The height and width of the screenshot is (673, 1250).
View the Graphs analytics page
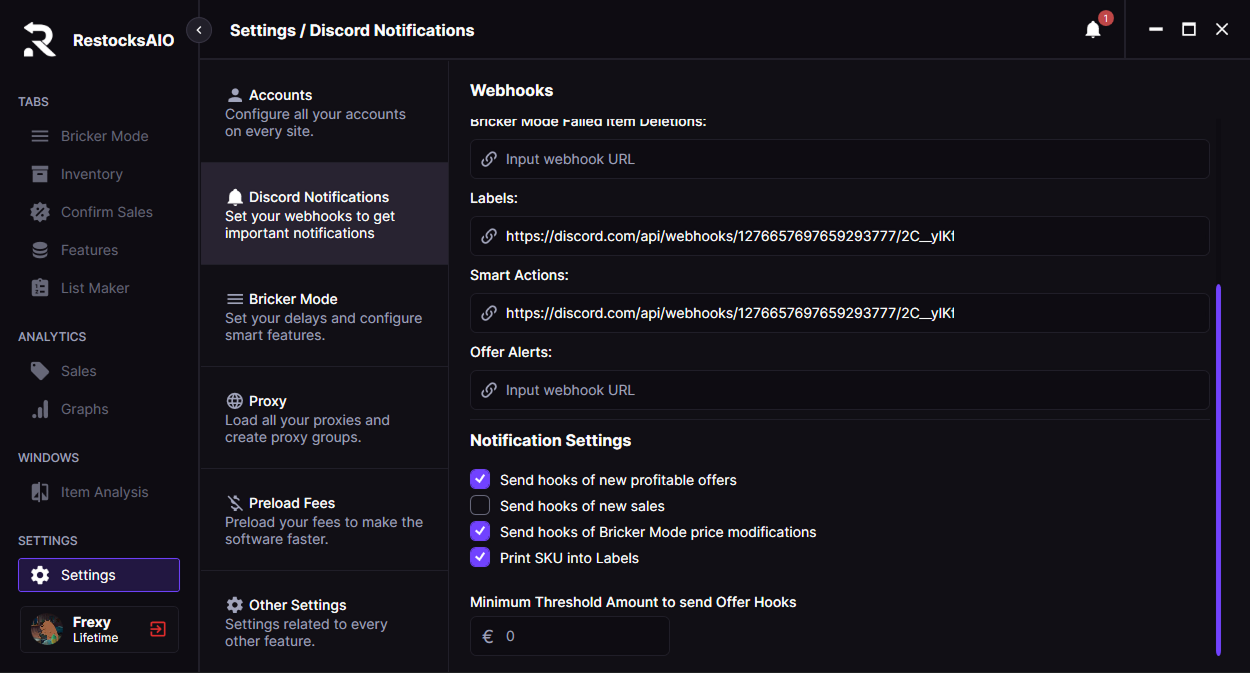pos(84,409)
